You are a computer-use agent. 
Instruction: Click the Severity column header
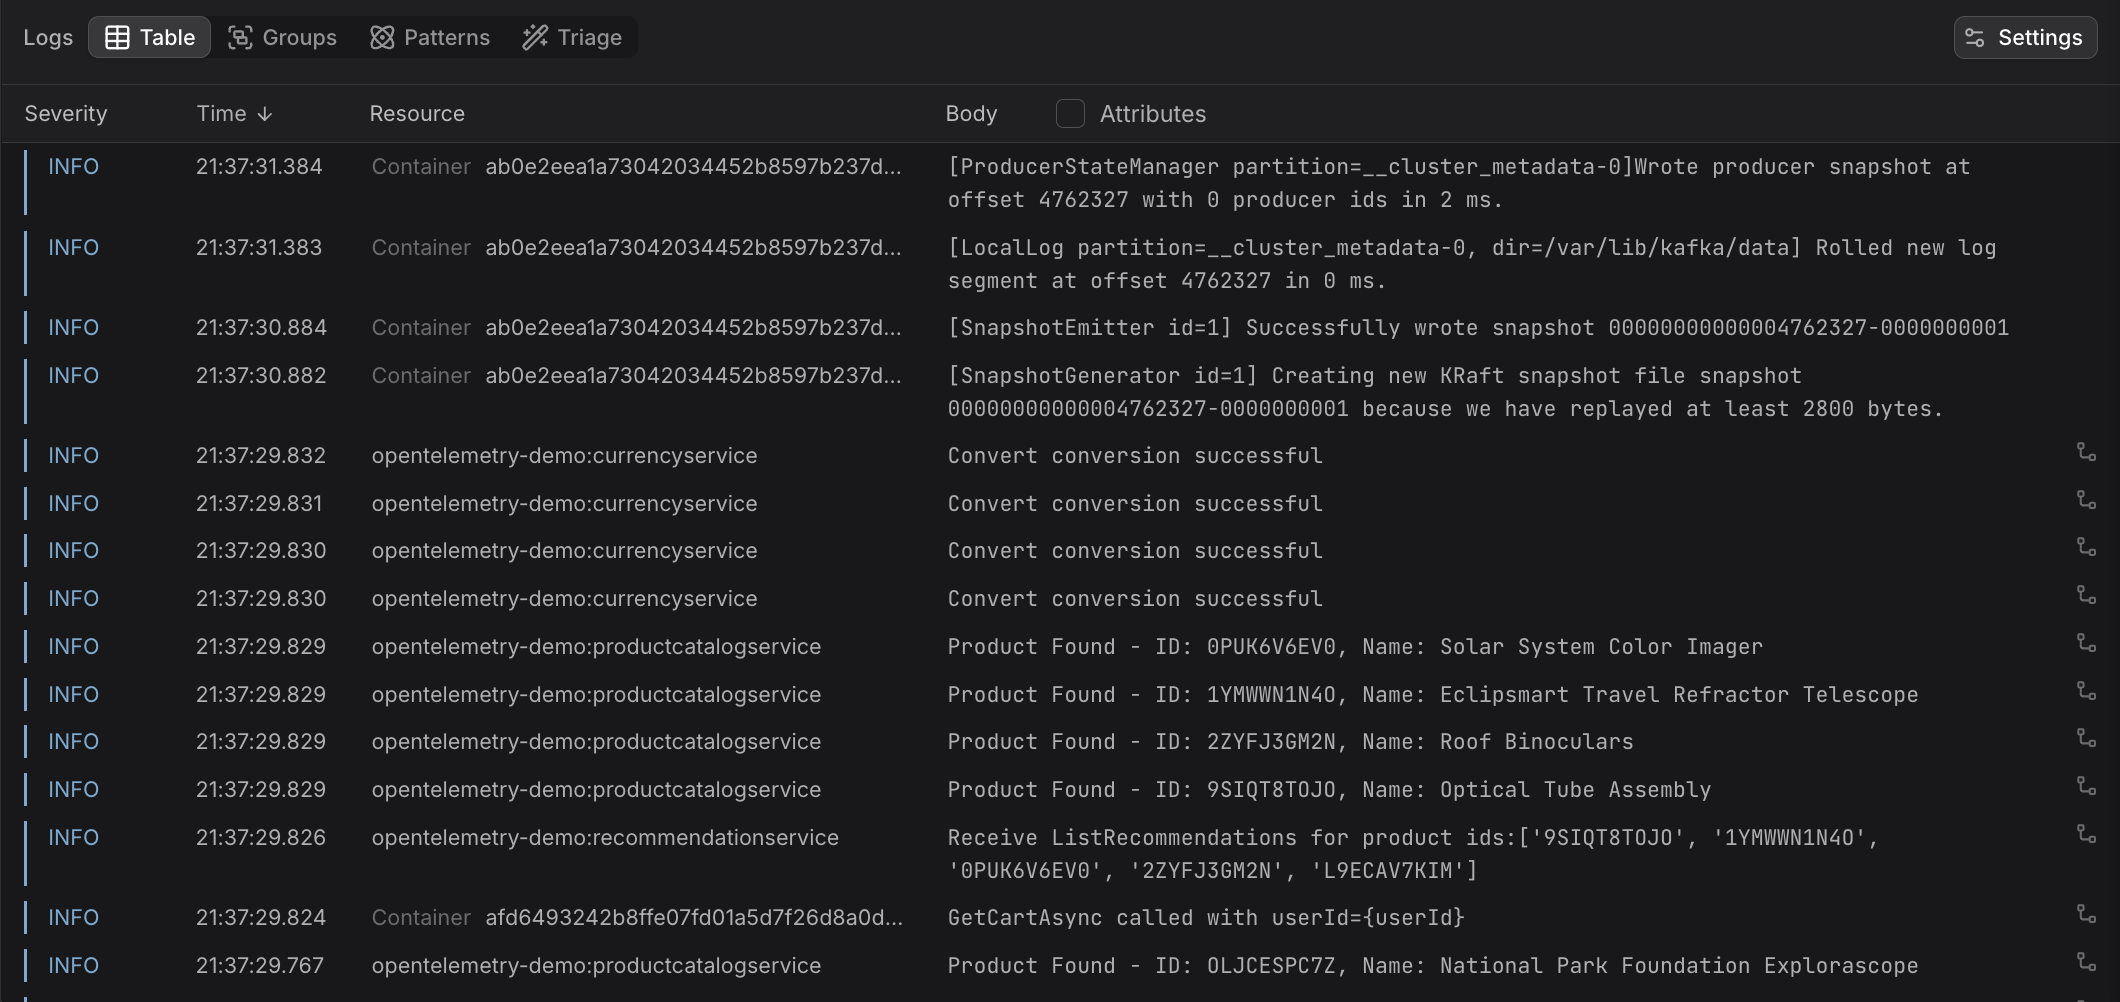(x=65, y=113)
